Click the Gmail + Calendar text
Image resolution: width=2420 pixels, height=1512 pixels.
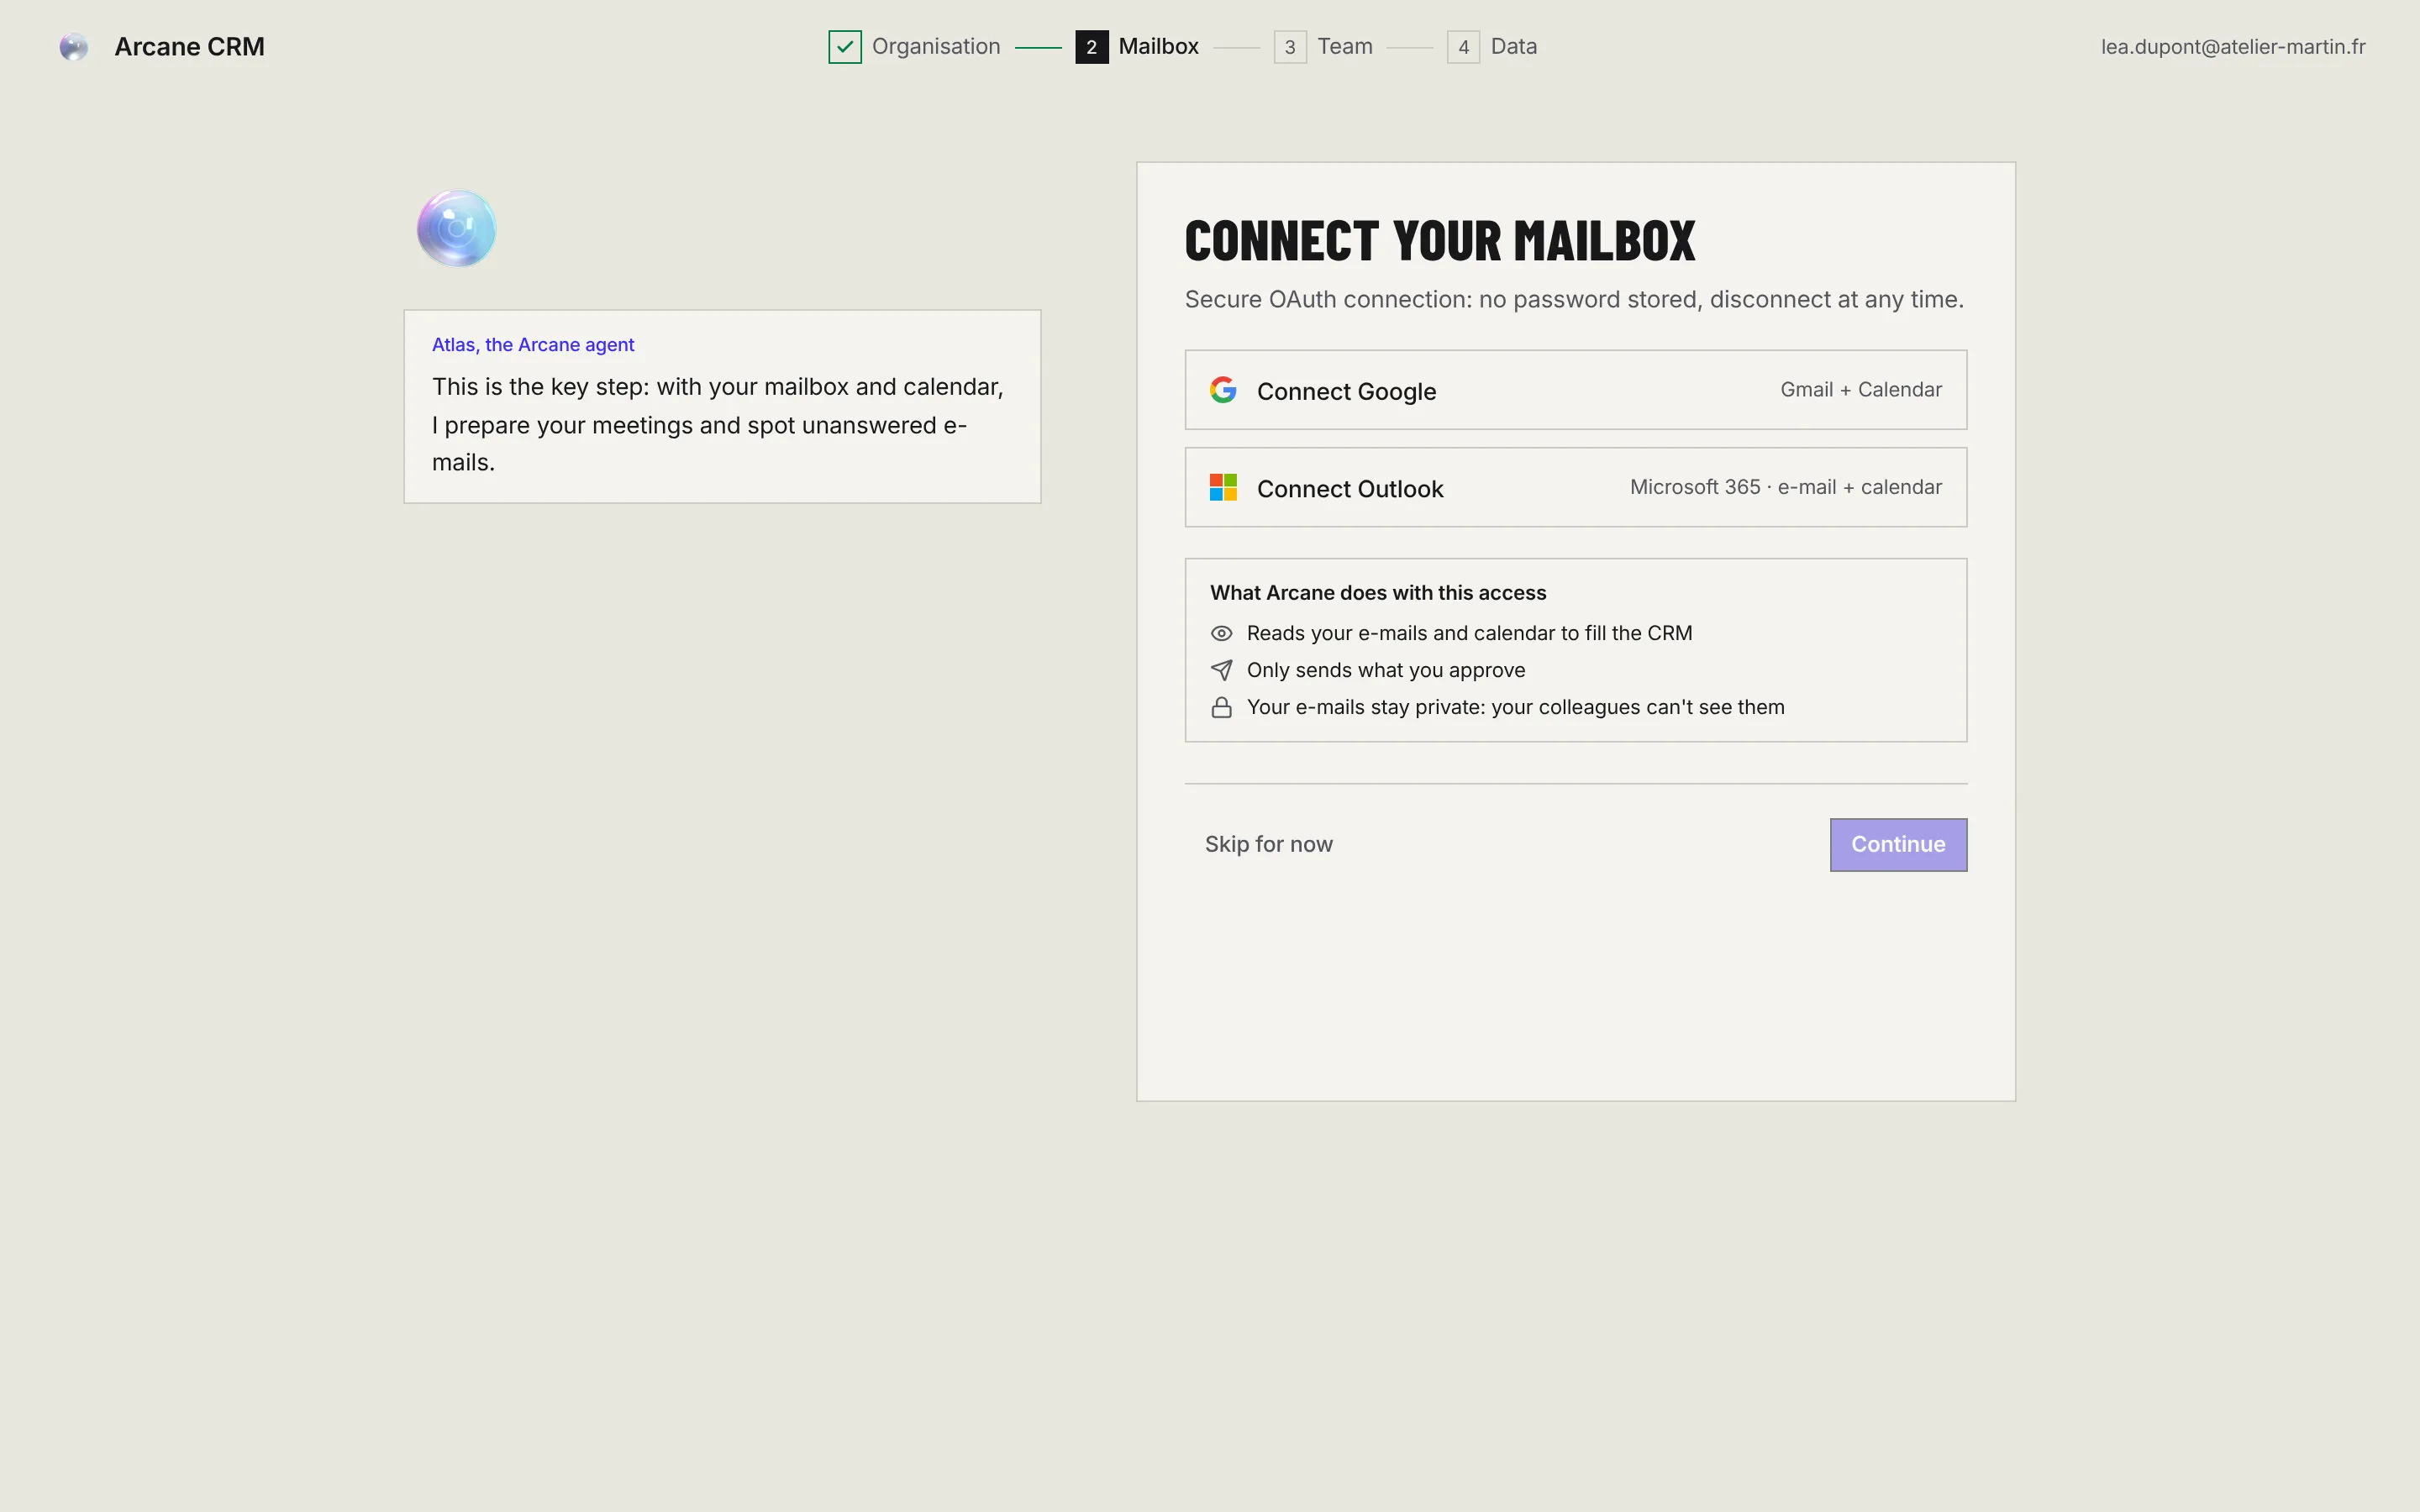point(1861,390)
